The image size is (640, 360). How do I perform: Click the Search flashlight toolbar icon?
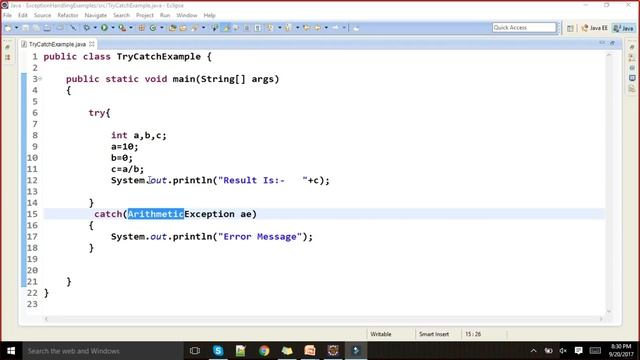pyautogui.click(x=194, y=28)
